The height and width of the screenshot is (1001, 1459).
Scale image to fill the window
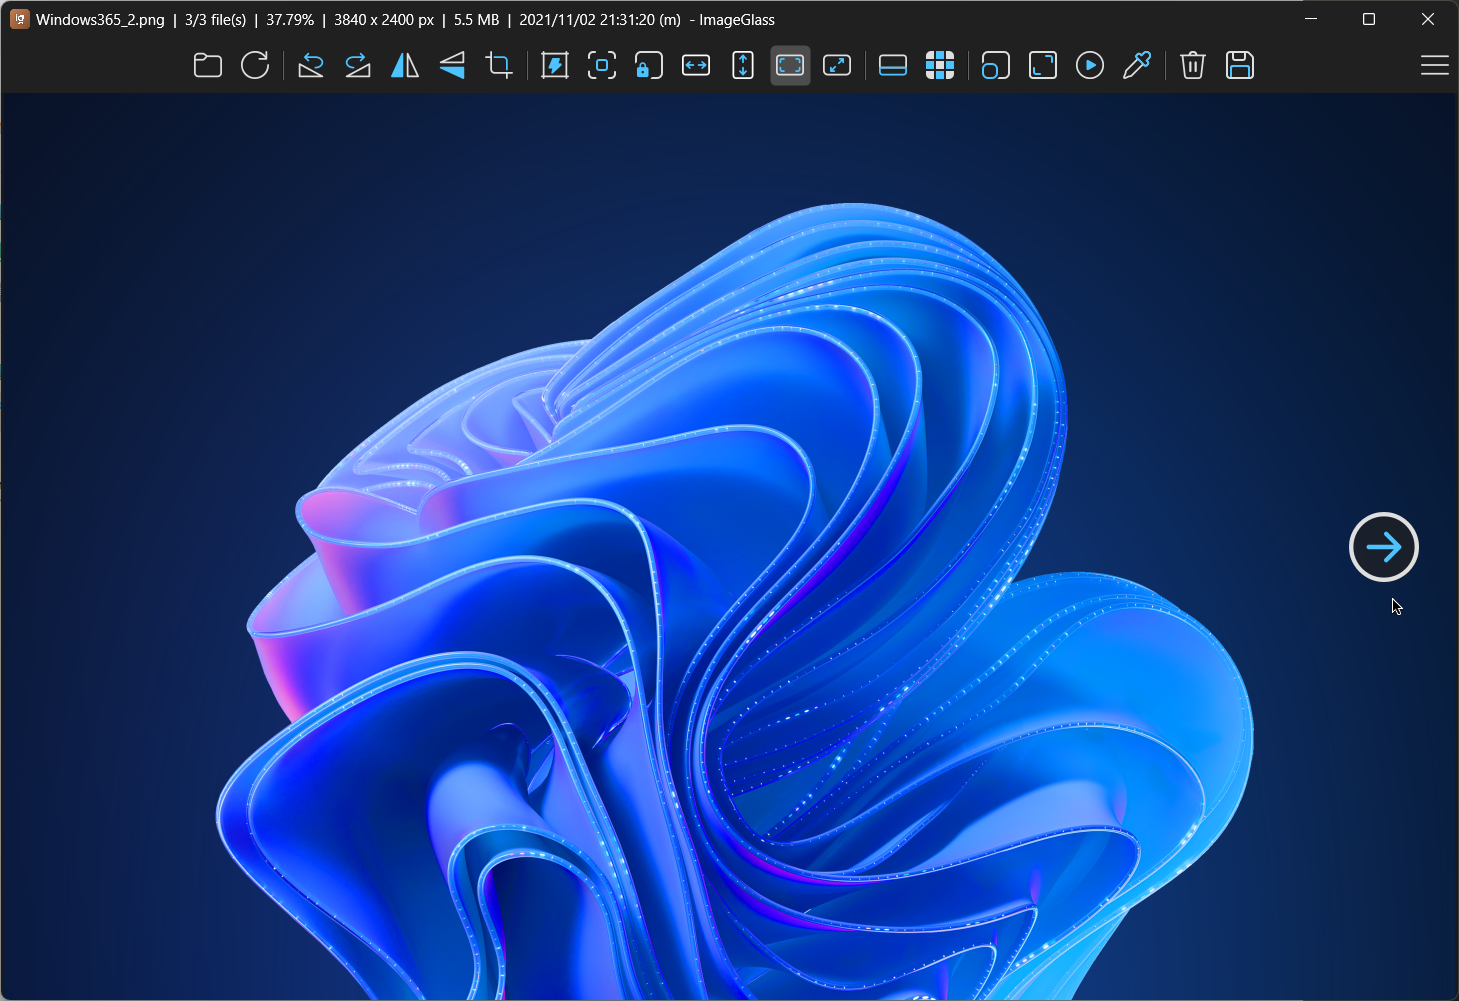click(837, 66)
